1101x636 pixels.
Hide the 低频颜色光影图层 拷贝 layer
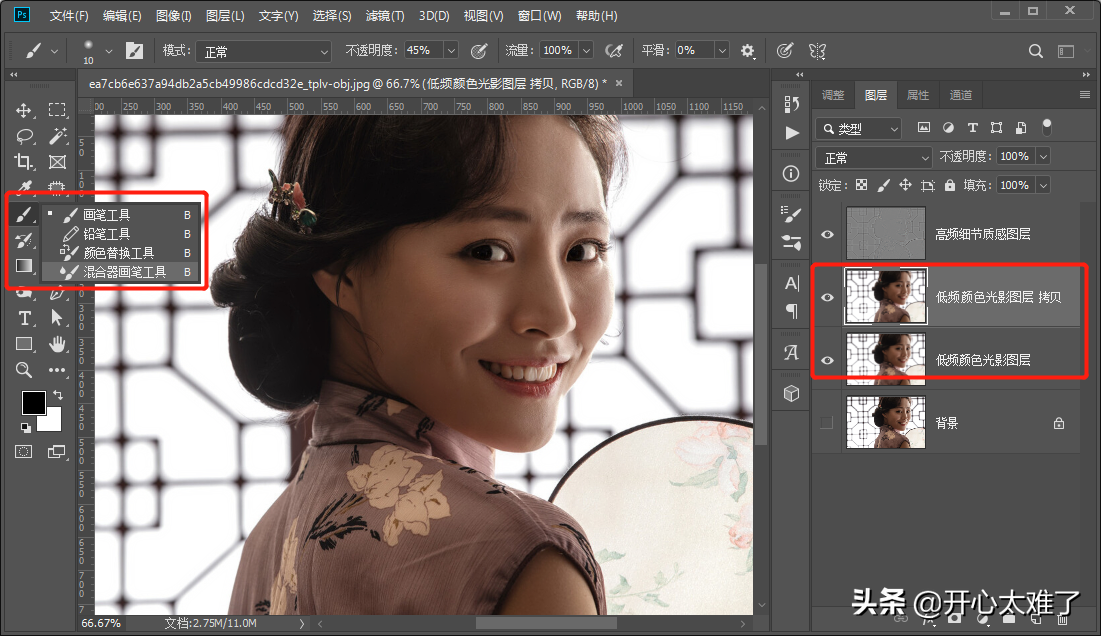coord(827,297)
